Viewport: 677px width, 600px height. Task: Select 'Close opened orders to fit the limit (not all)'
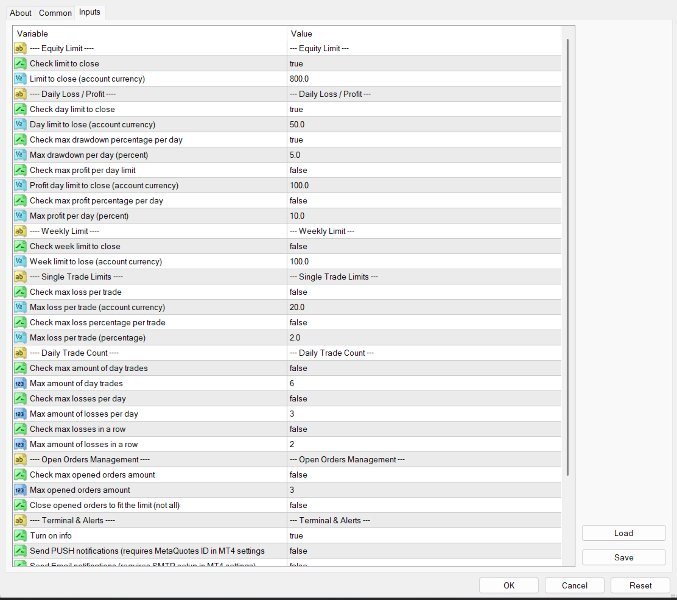pos(104,505)
